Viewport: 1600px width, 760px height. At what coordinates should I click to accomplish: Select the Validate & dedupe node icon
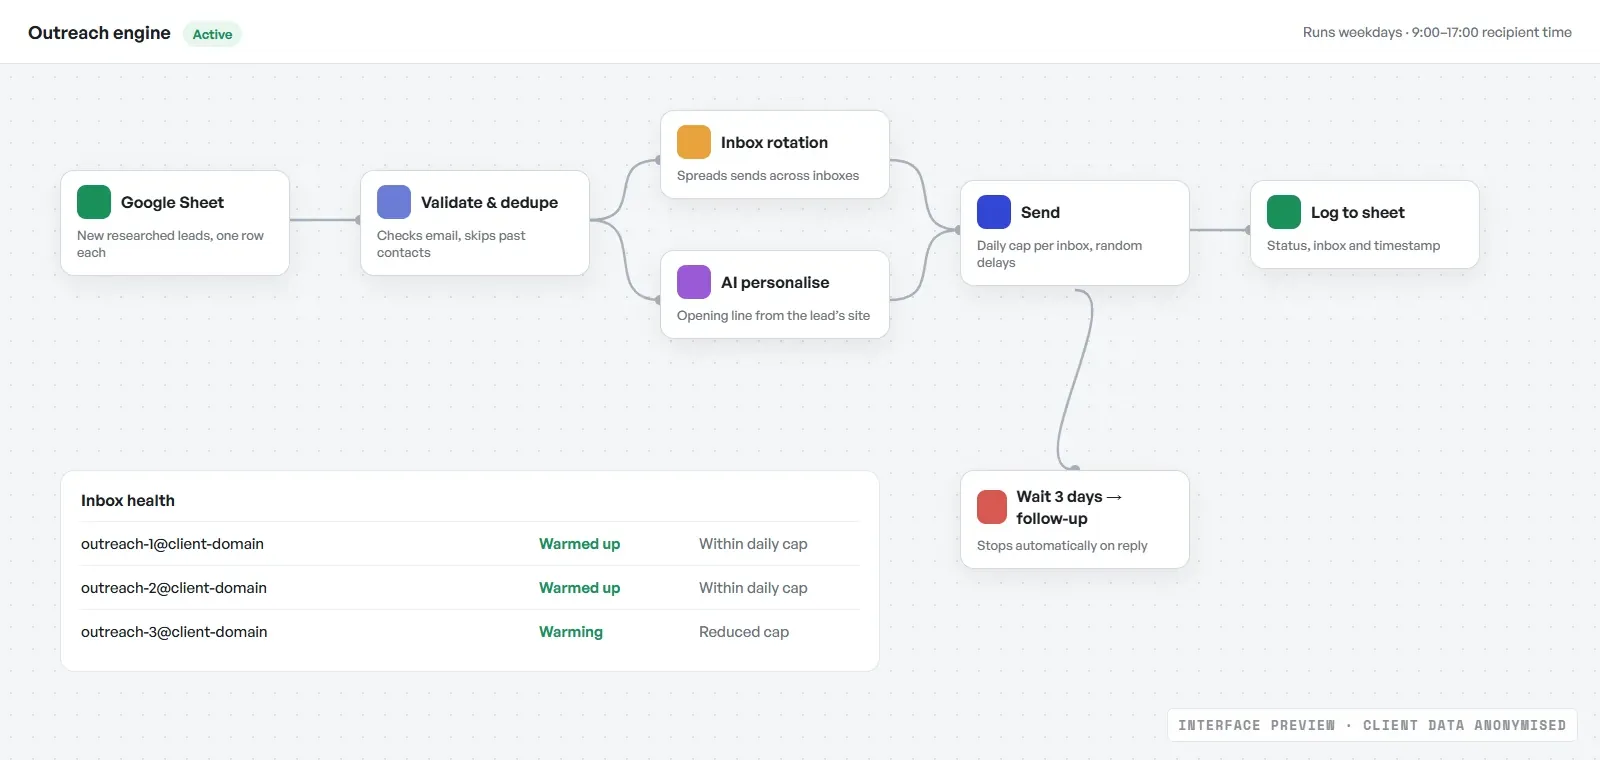[394, 202]
